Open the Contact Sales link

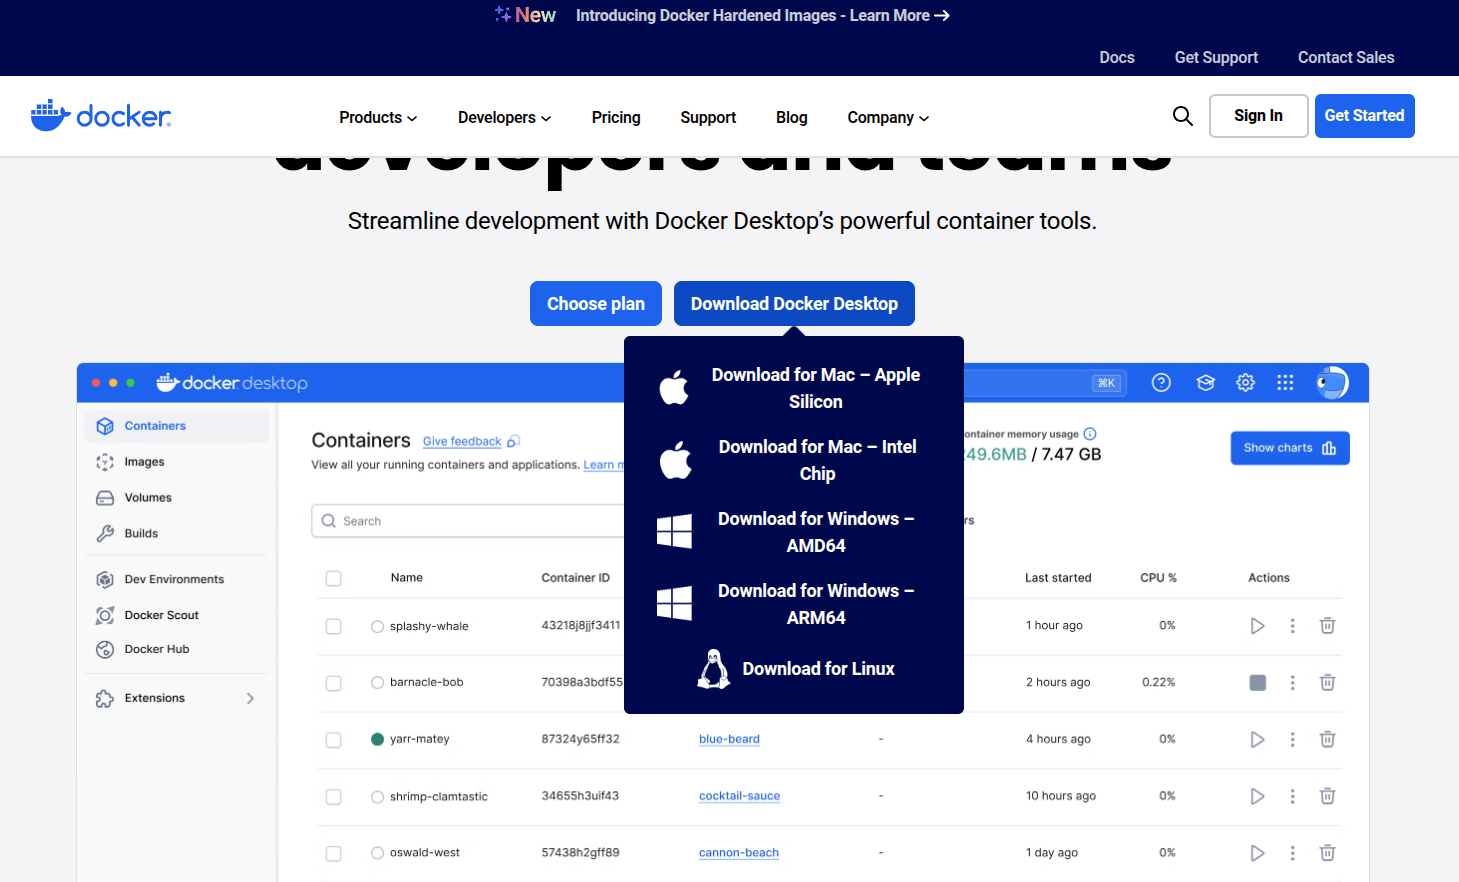1346,58
